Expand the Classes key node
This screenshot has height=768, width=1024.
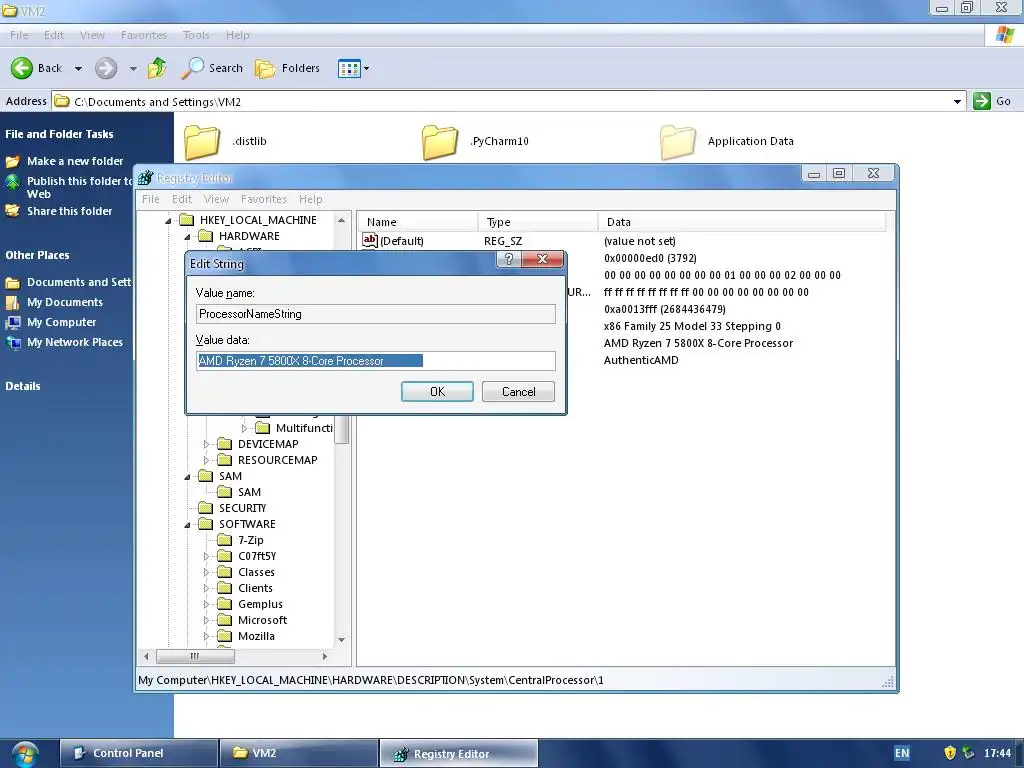pos(206,572)
